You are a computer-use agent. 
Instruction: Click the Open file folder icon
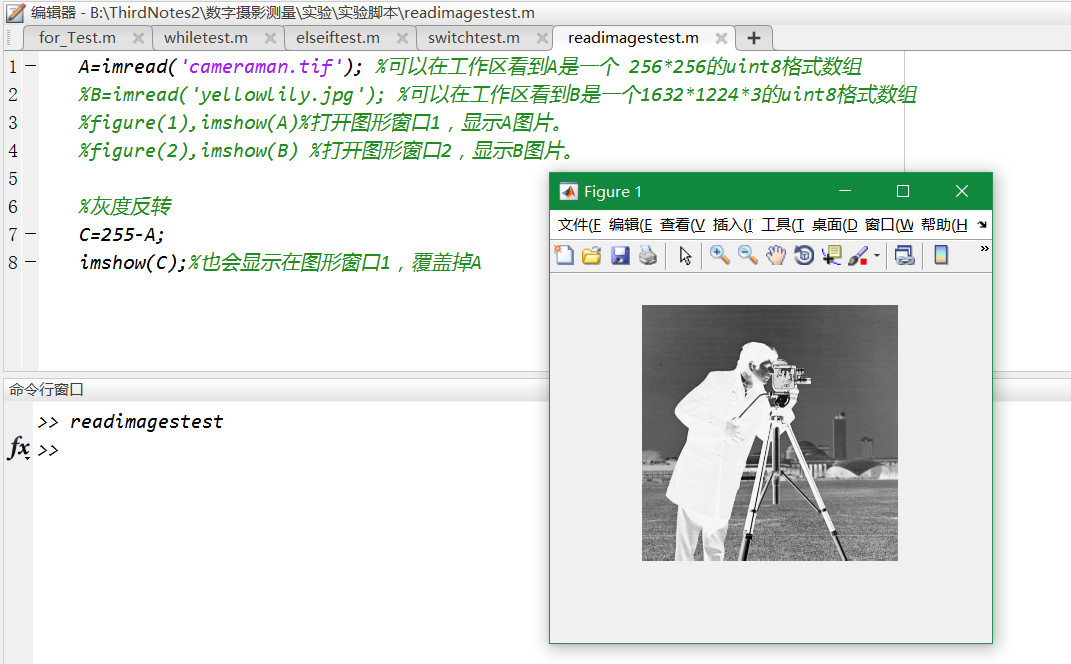click(592, 255)
